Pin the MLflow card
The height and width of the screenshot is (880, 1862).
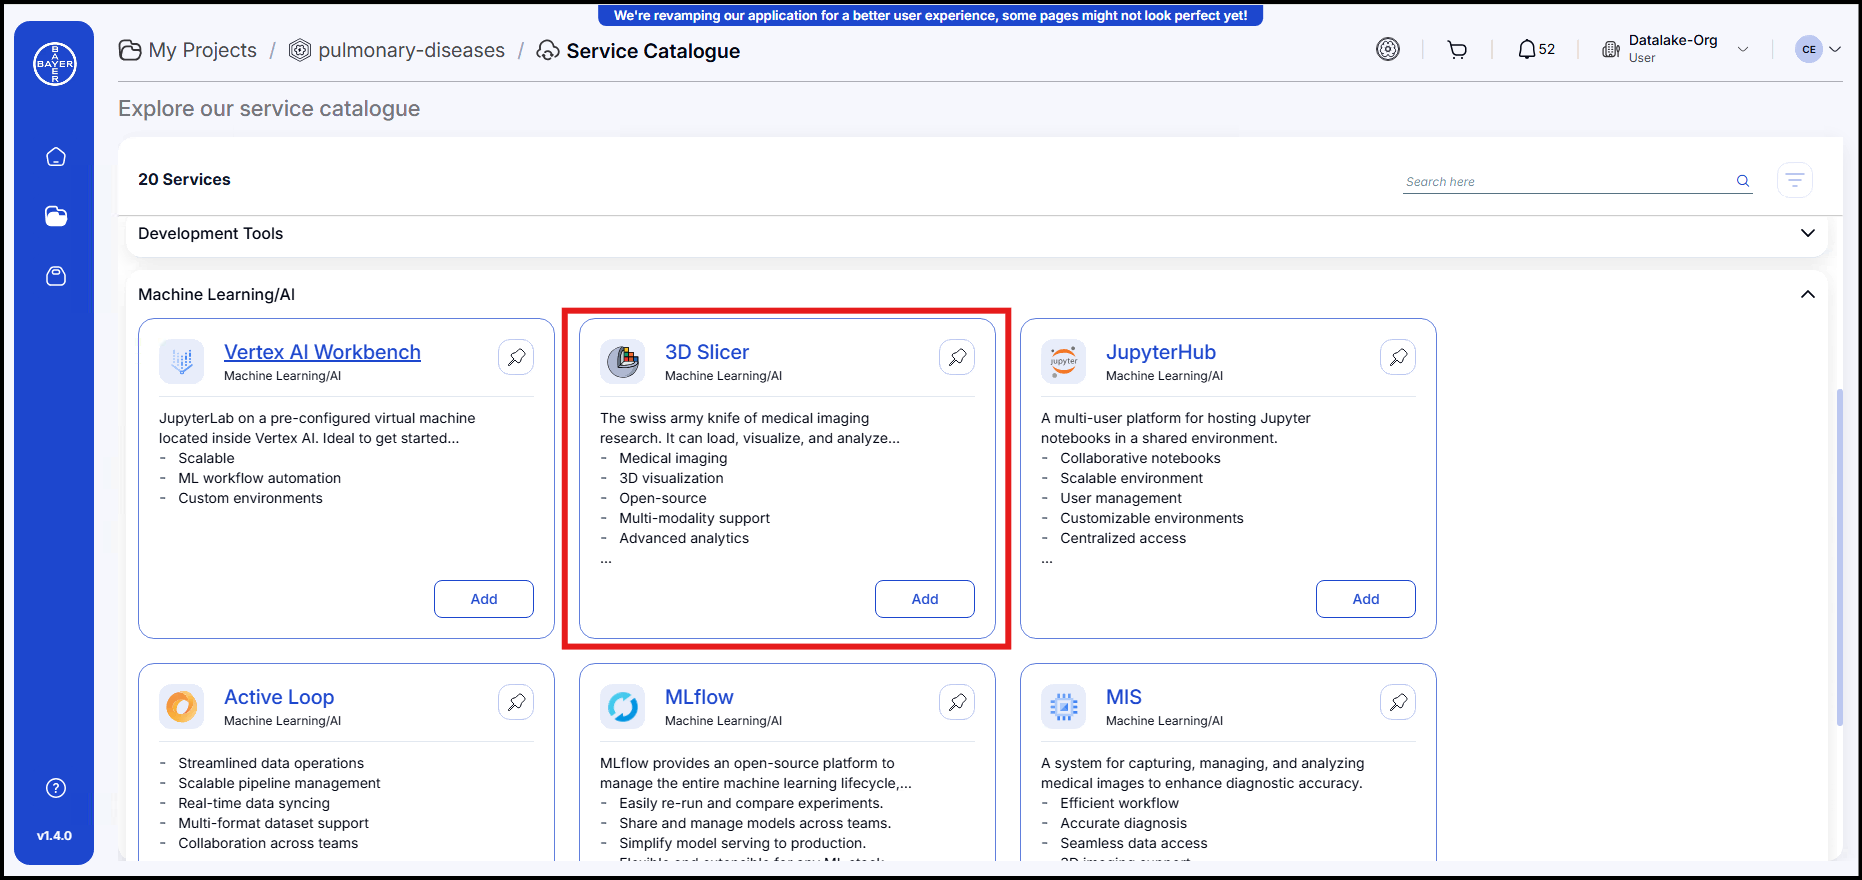point(957,702)
